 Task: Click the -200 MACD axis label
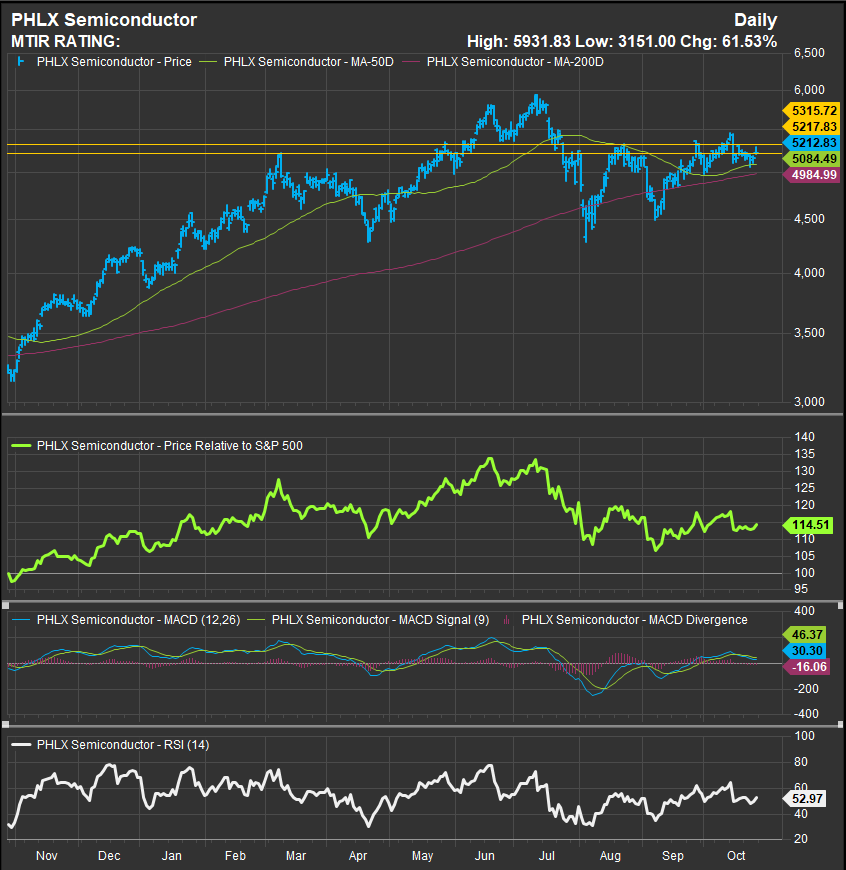tap(806, 689)
